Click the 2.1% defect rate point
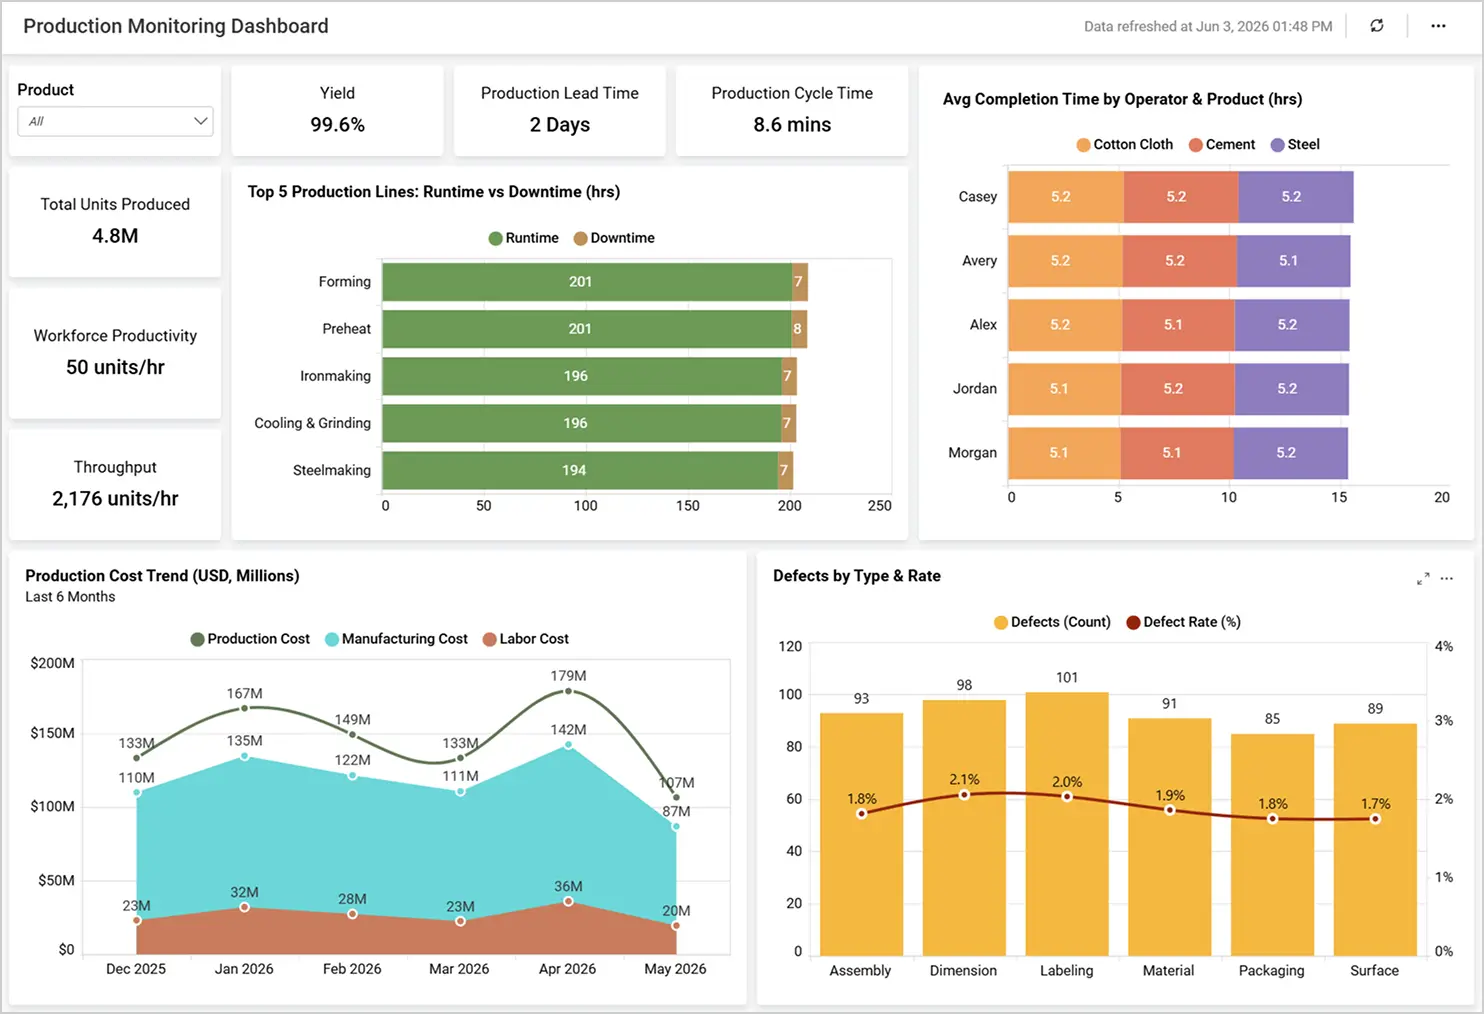 pyautogui.click(x=964, y=795)
